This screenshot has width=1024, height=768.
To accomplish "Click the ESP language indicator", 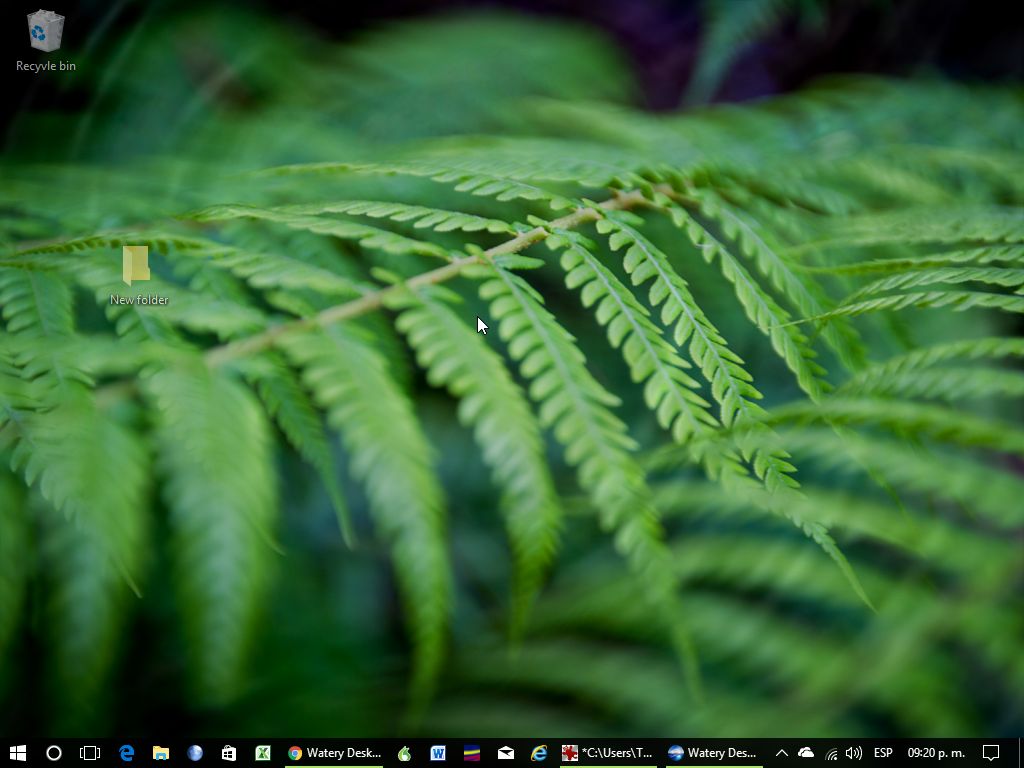I will (x=883, y=753).
